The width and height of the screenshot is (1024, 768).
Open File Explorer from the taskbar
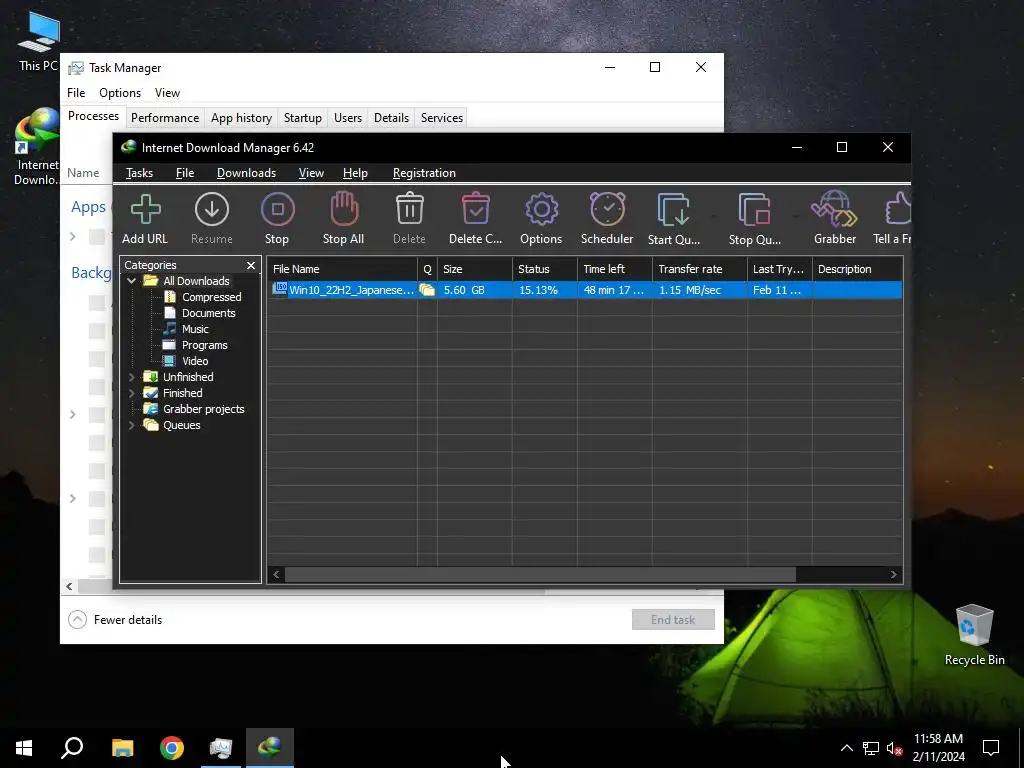coord(123,748)
